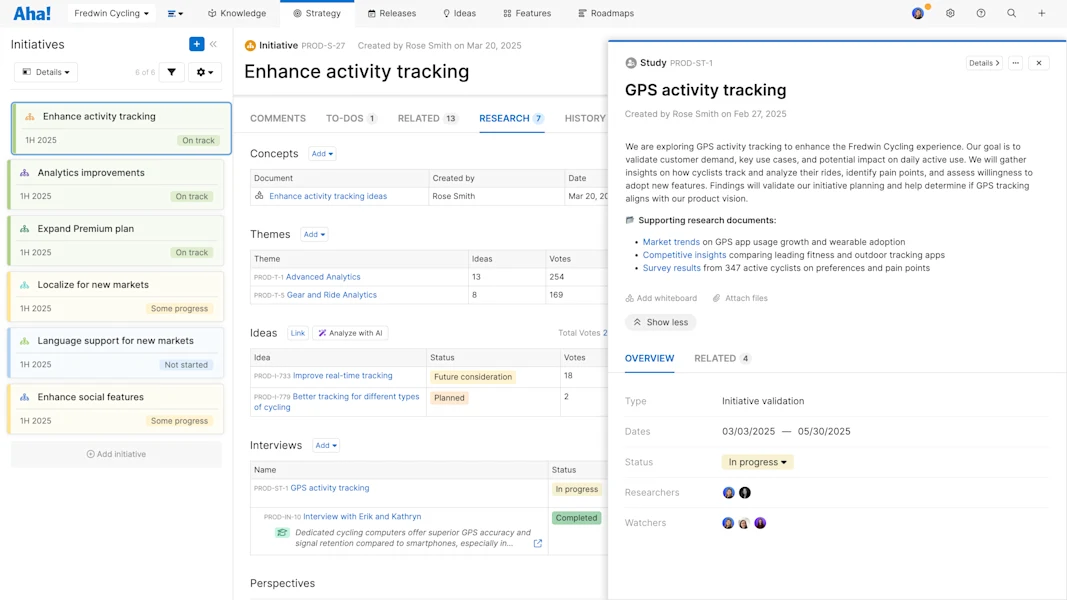Click the filter icon in Initiatives panel
1067x600 pixels.
point(171,72)
